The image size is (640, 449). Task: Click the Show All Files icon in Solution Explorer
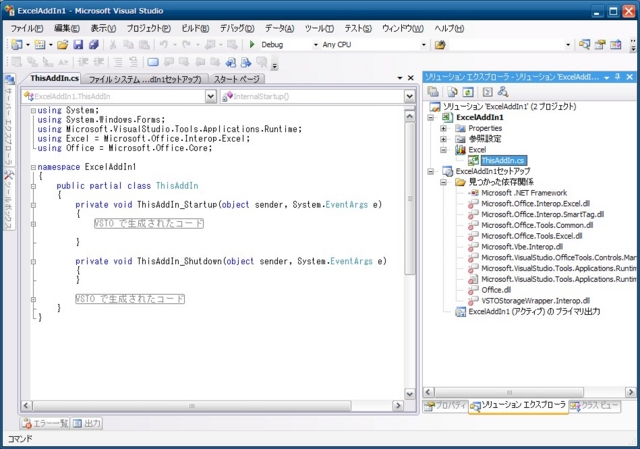(452, 92)
